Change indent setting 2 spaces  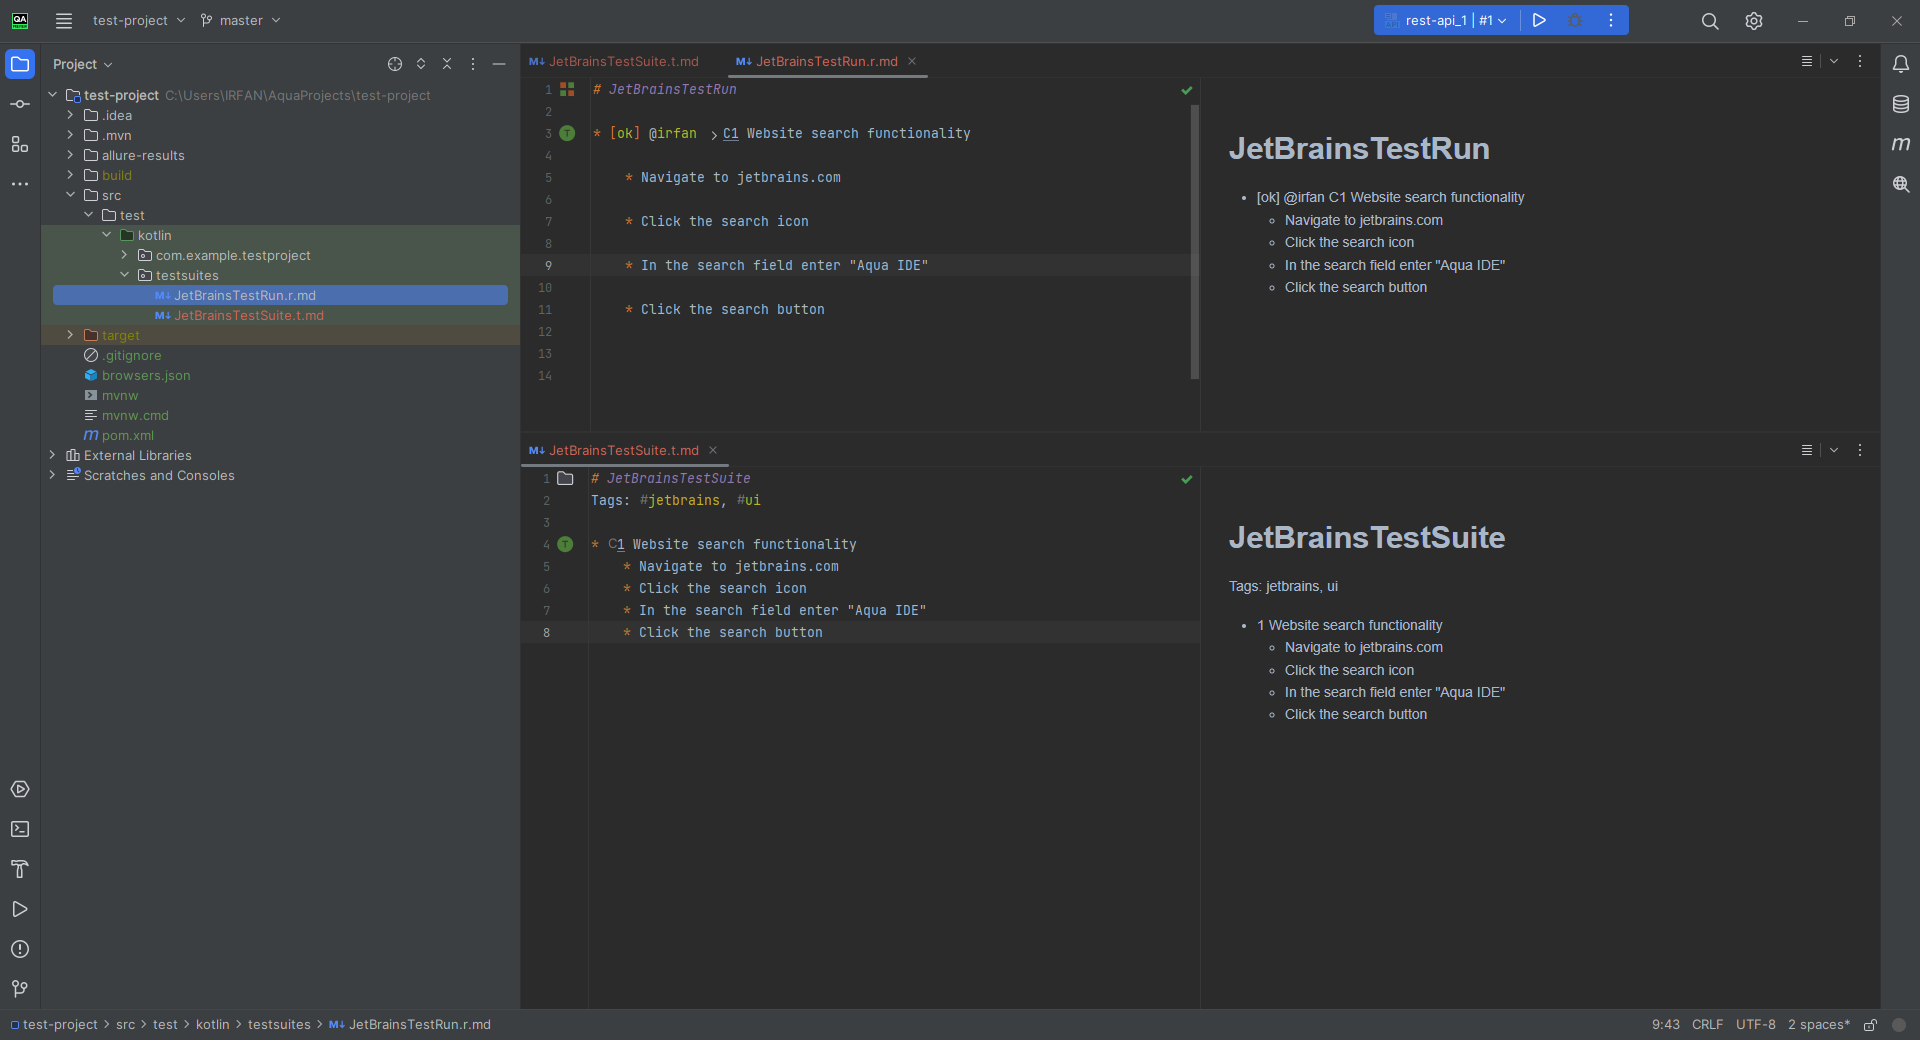[x=1819, y=1025]
